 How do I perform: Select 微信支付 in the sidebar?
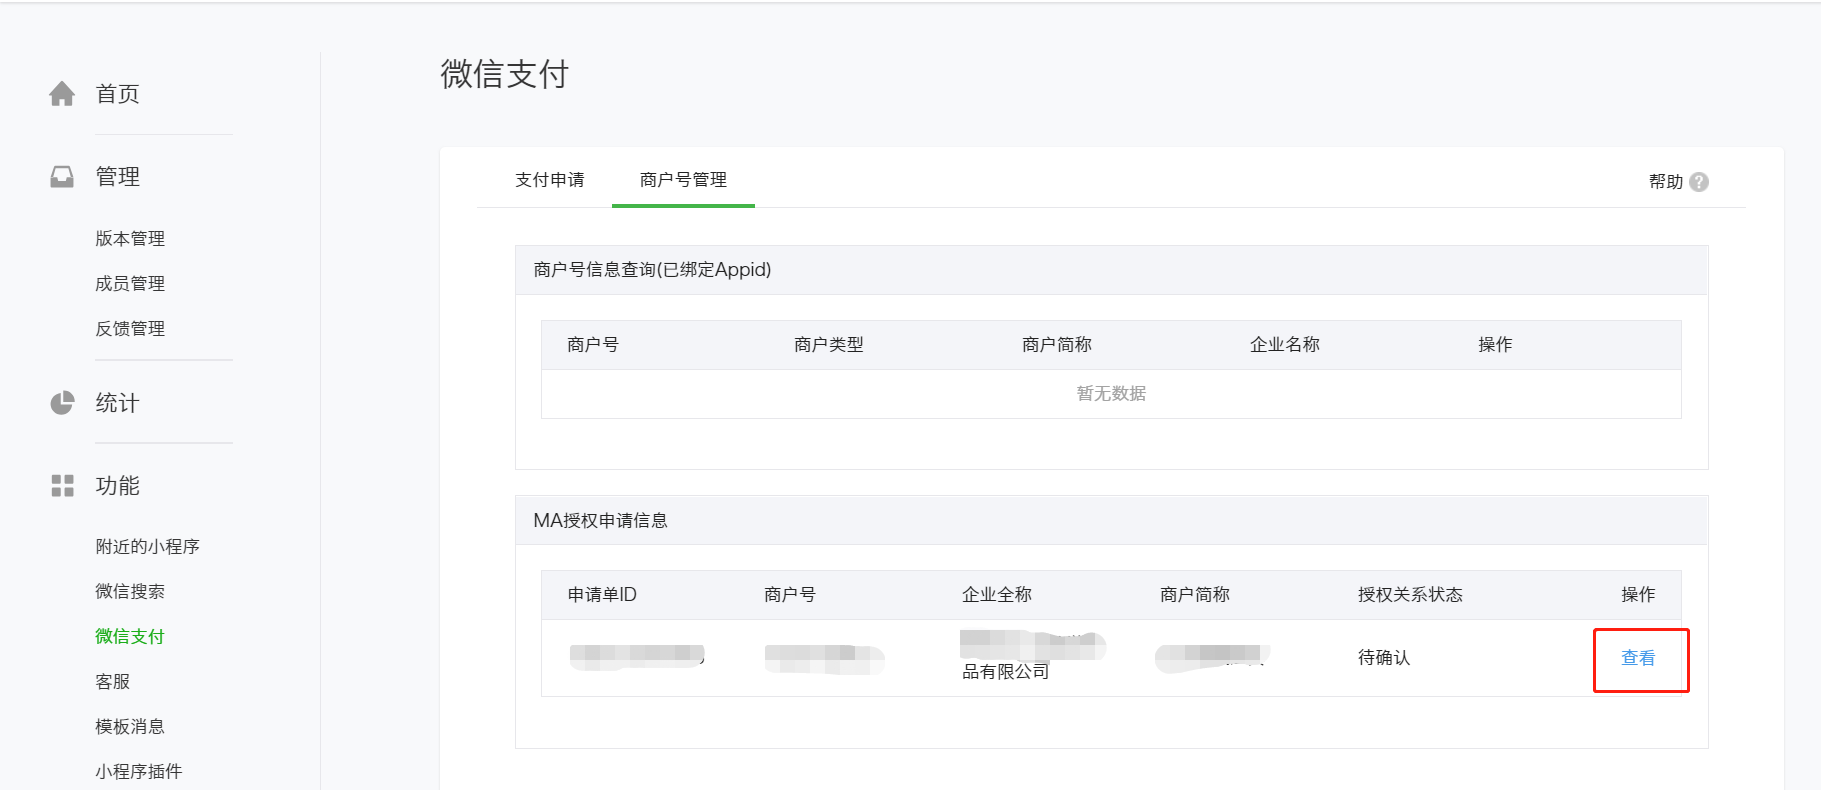(x=130, y=637)
